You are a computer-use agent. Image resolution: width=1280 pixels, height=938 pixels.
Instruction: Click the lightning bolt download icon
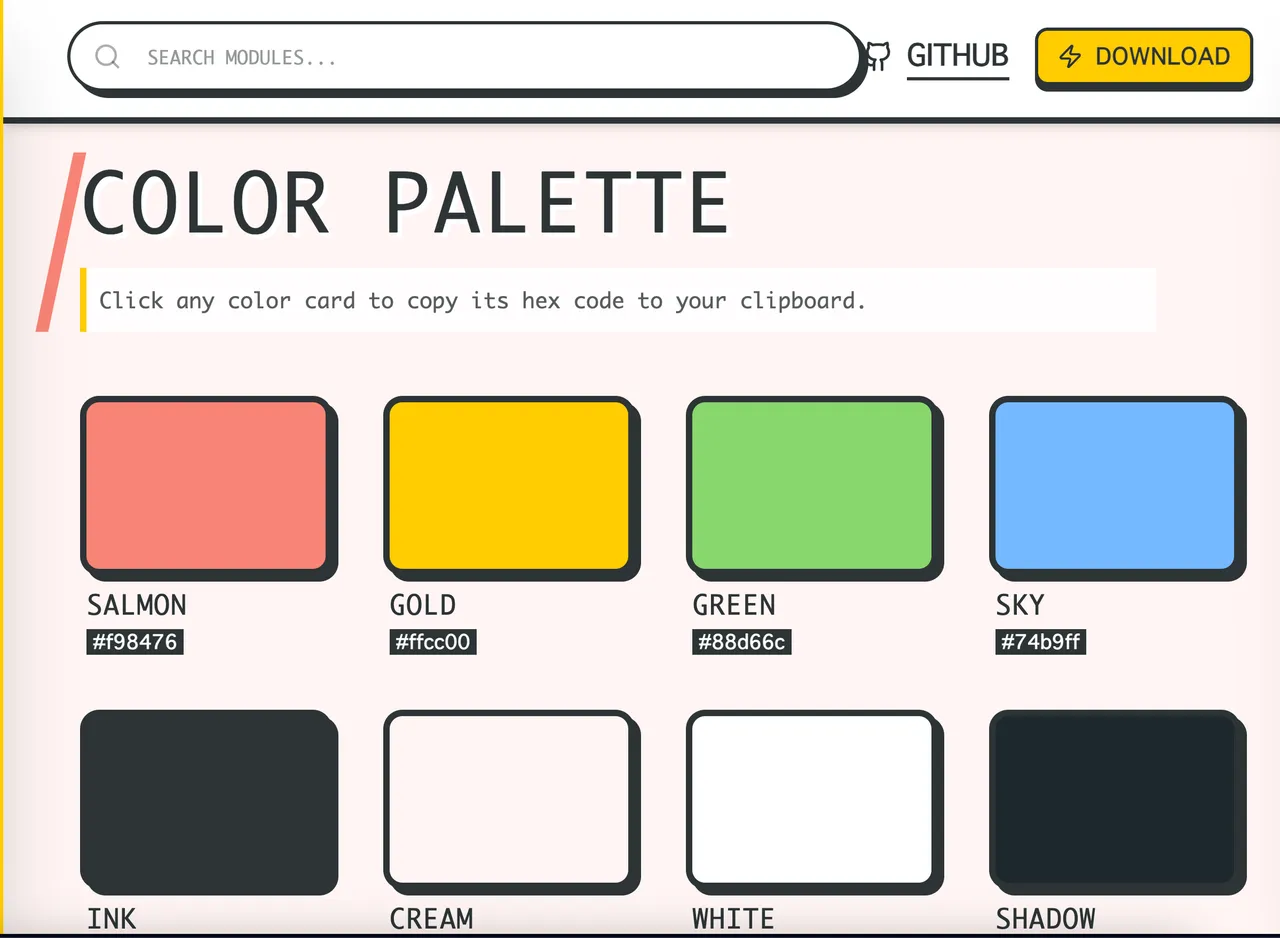point(1070,56)
